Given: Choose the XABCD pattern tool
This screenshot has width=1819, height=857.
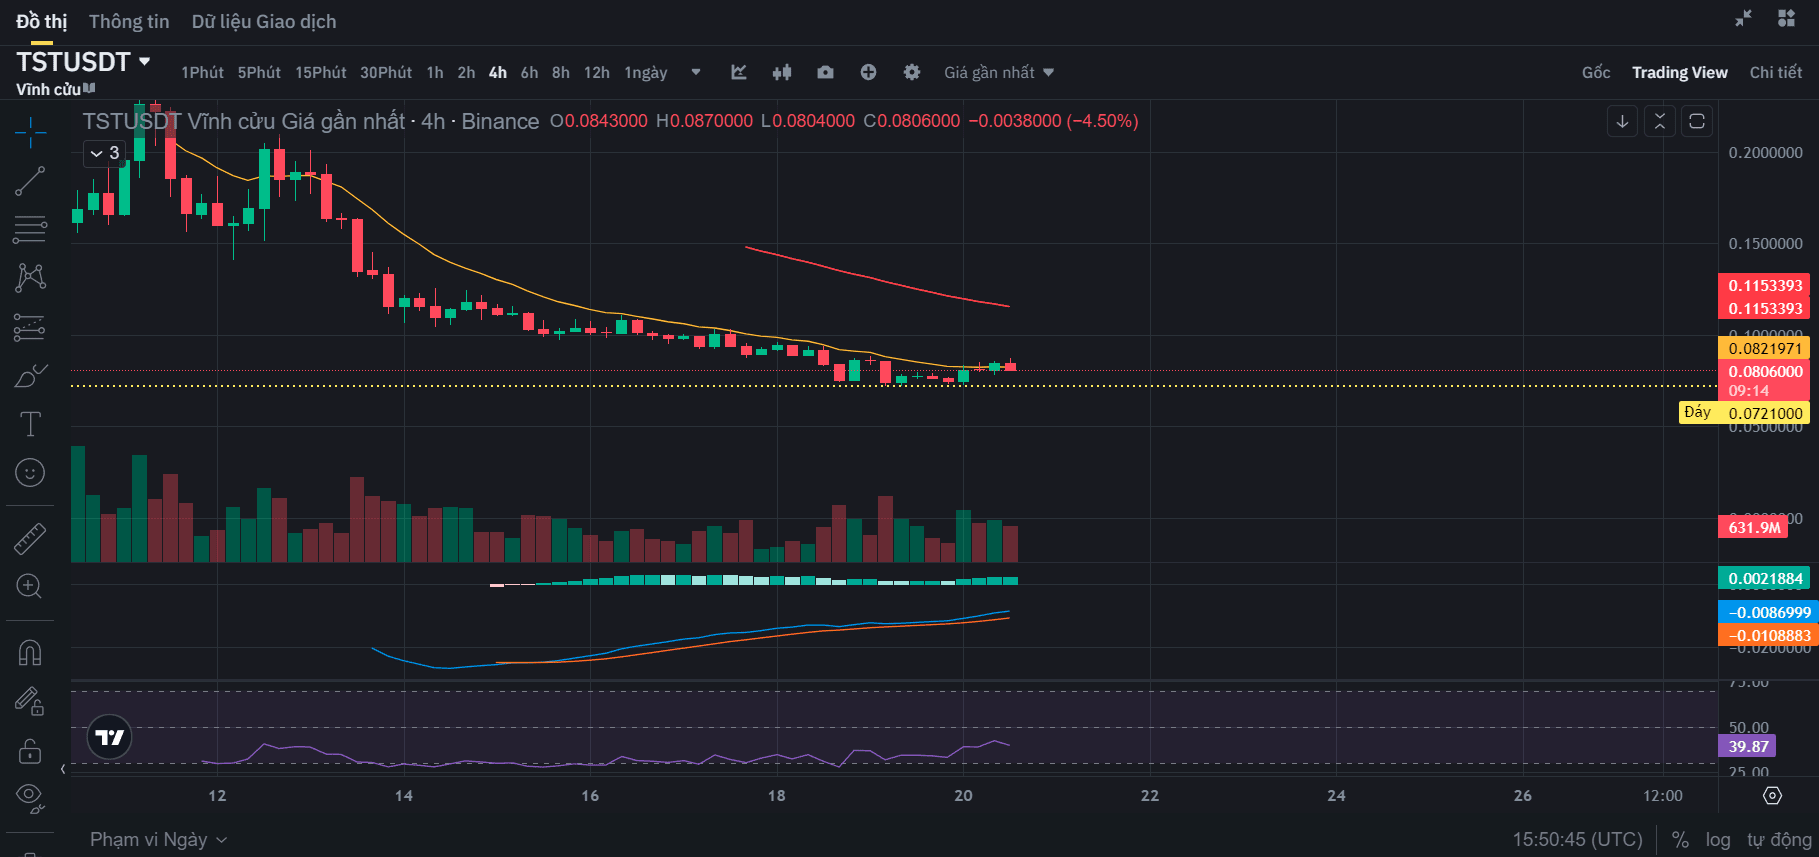Looking at the screenshot, I should coord(30,277).
